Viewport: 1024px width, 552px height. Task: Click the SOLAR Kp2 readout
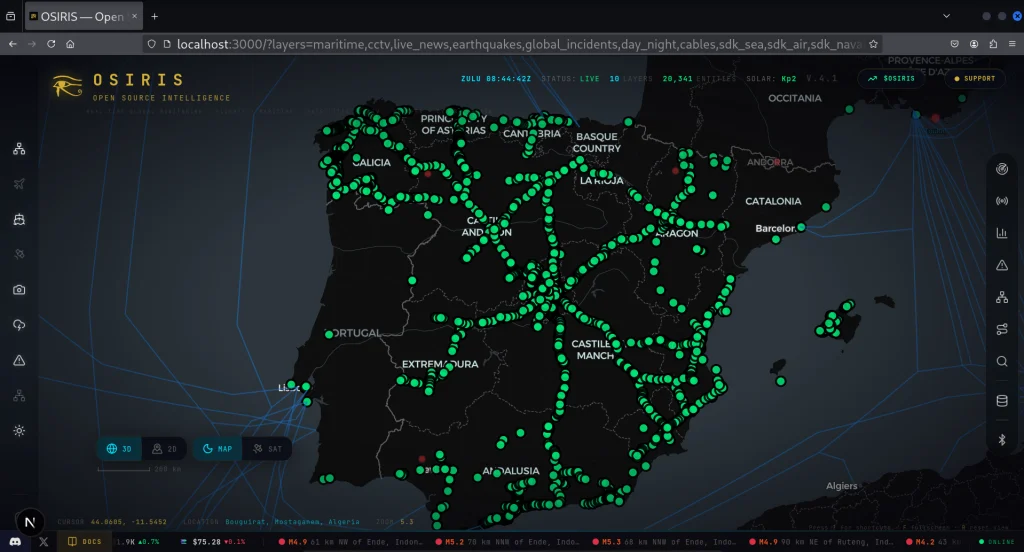point(771,78)
